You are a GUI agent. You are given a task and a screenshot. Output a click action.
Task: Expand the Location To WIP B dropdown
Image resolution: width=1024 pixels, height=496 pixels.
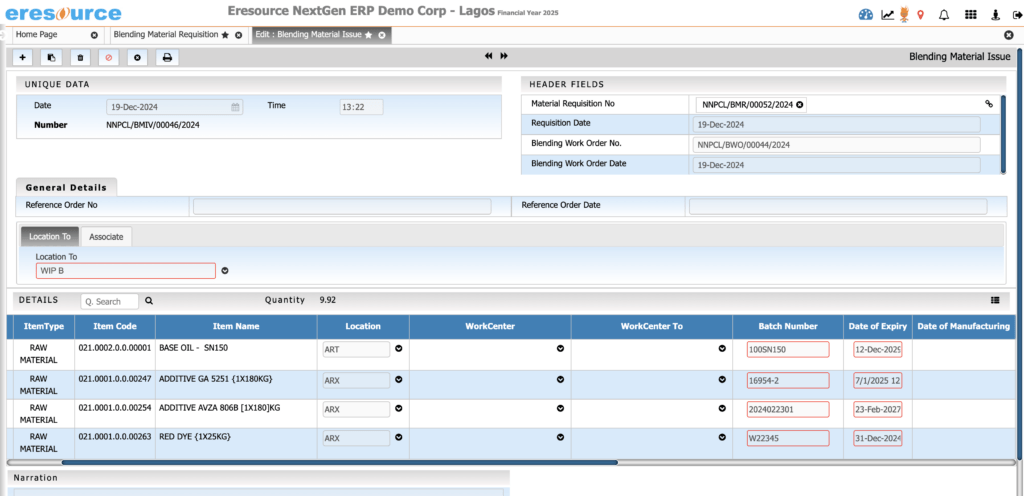click(225, 270)
